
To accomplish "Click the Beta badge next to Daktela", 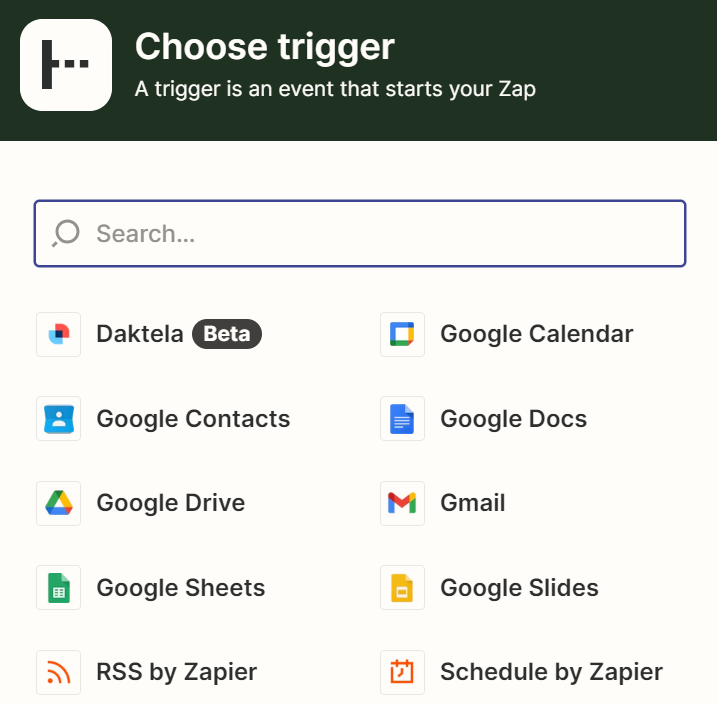I will [x=226, y=334].
